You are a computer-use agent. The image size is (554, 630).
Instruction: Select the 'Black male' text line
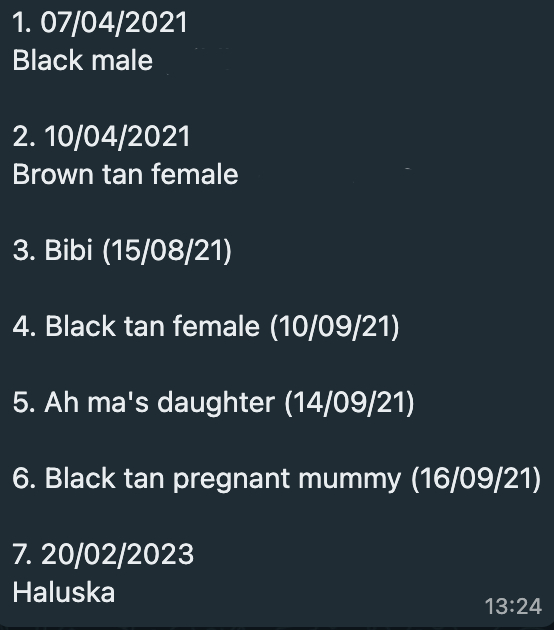point(83,61)
